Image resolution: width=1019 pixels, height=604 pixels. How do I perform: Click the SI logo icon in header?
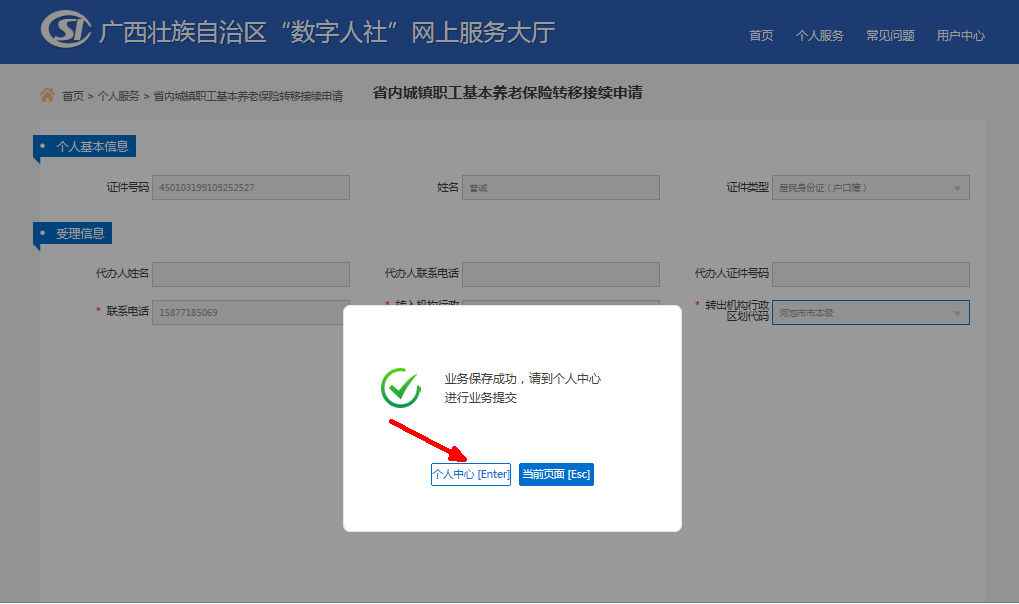(x=67, y=30)
